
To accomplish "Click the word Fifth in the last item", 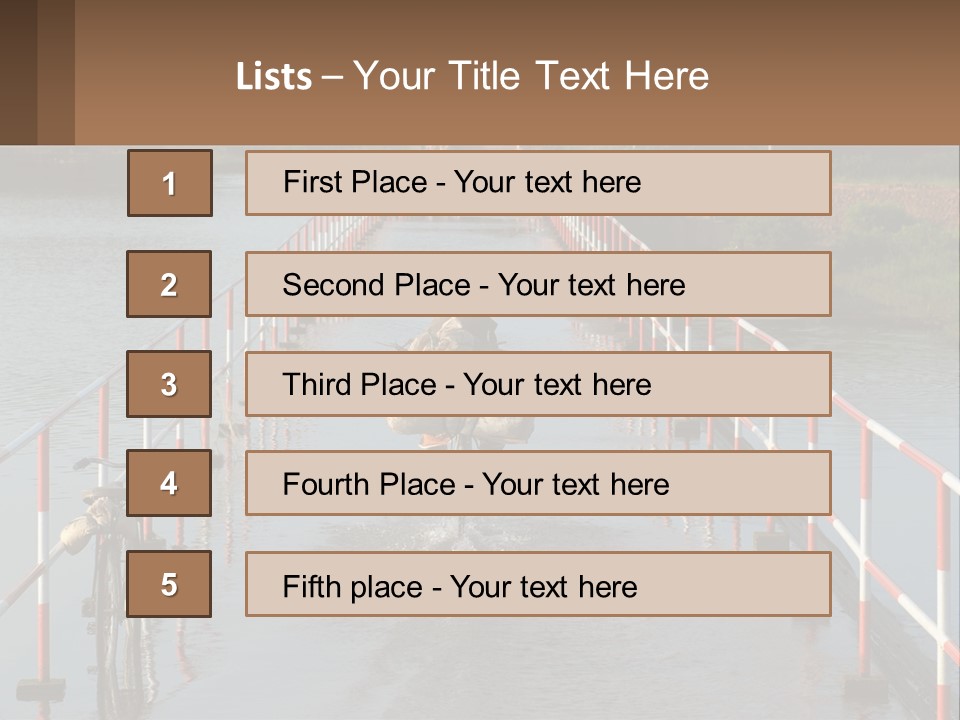I will 312,586.
